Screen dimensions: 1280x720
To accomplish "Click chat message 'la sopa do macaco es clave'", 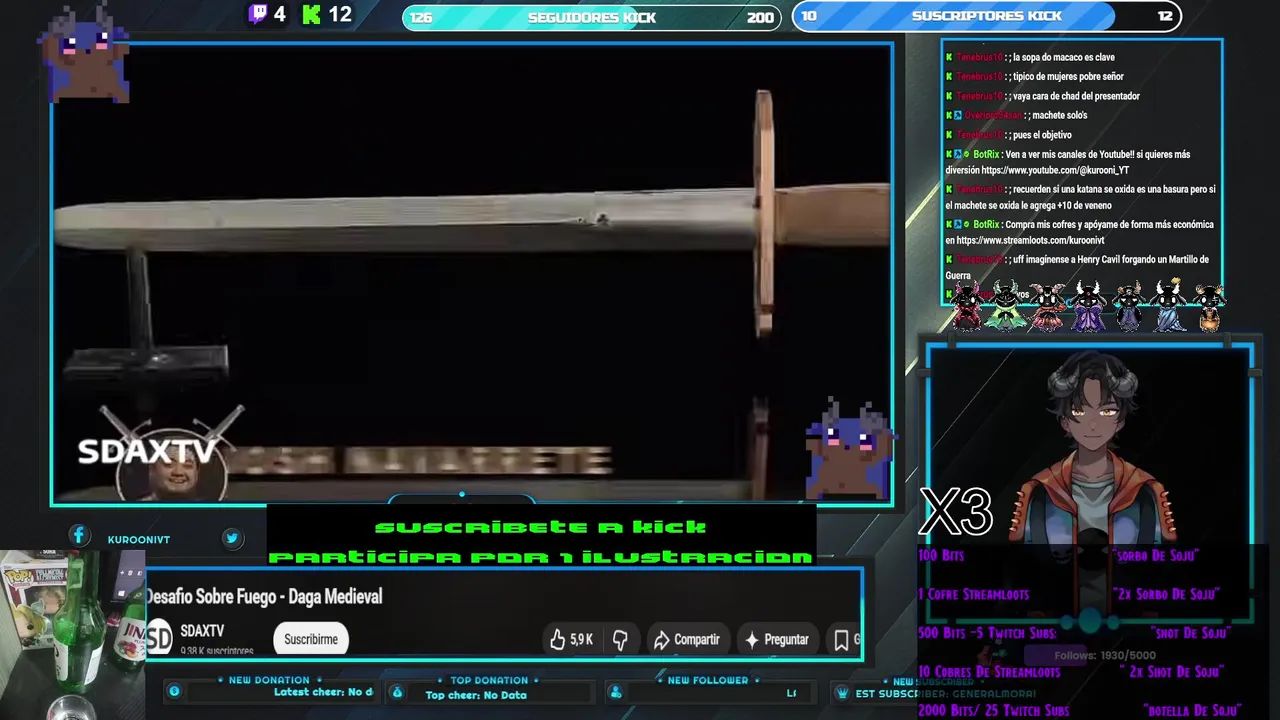I will 1063,57.
